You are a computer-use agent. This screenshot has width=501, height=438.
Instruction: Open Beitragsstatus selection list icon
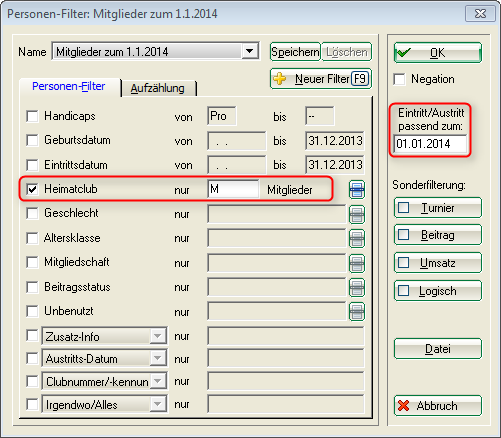coord(357,288)
